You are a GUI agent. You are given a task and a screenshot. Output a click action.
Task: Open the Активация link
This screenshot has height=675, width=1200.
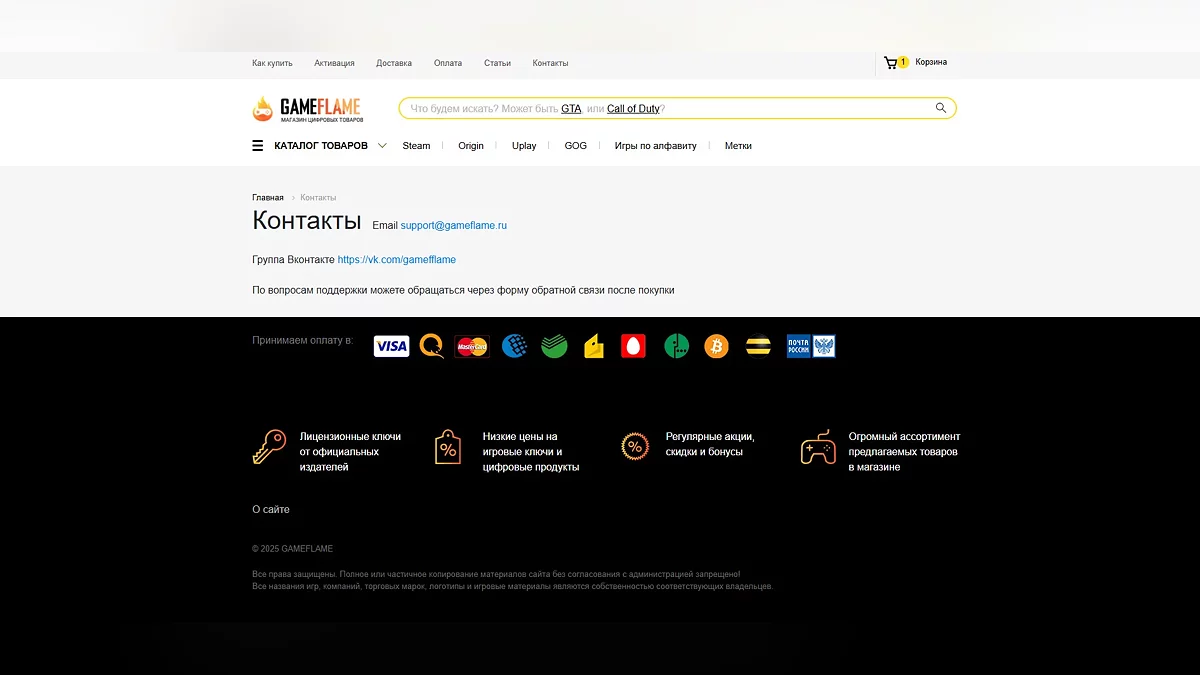334,63
